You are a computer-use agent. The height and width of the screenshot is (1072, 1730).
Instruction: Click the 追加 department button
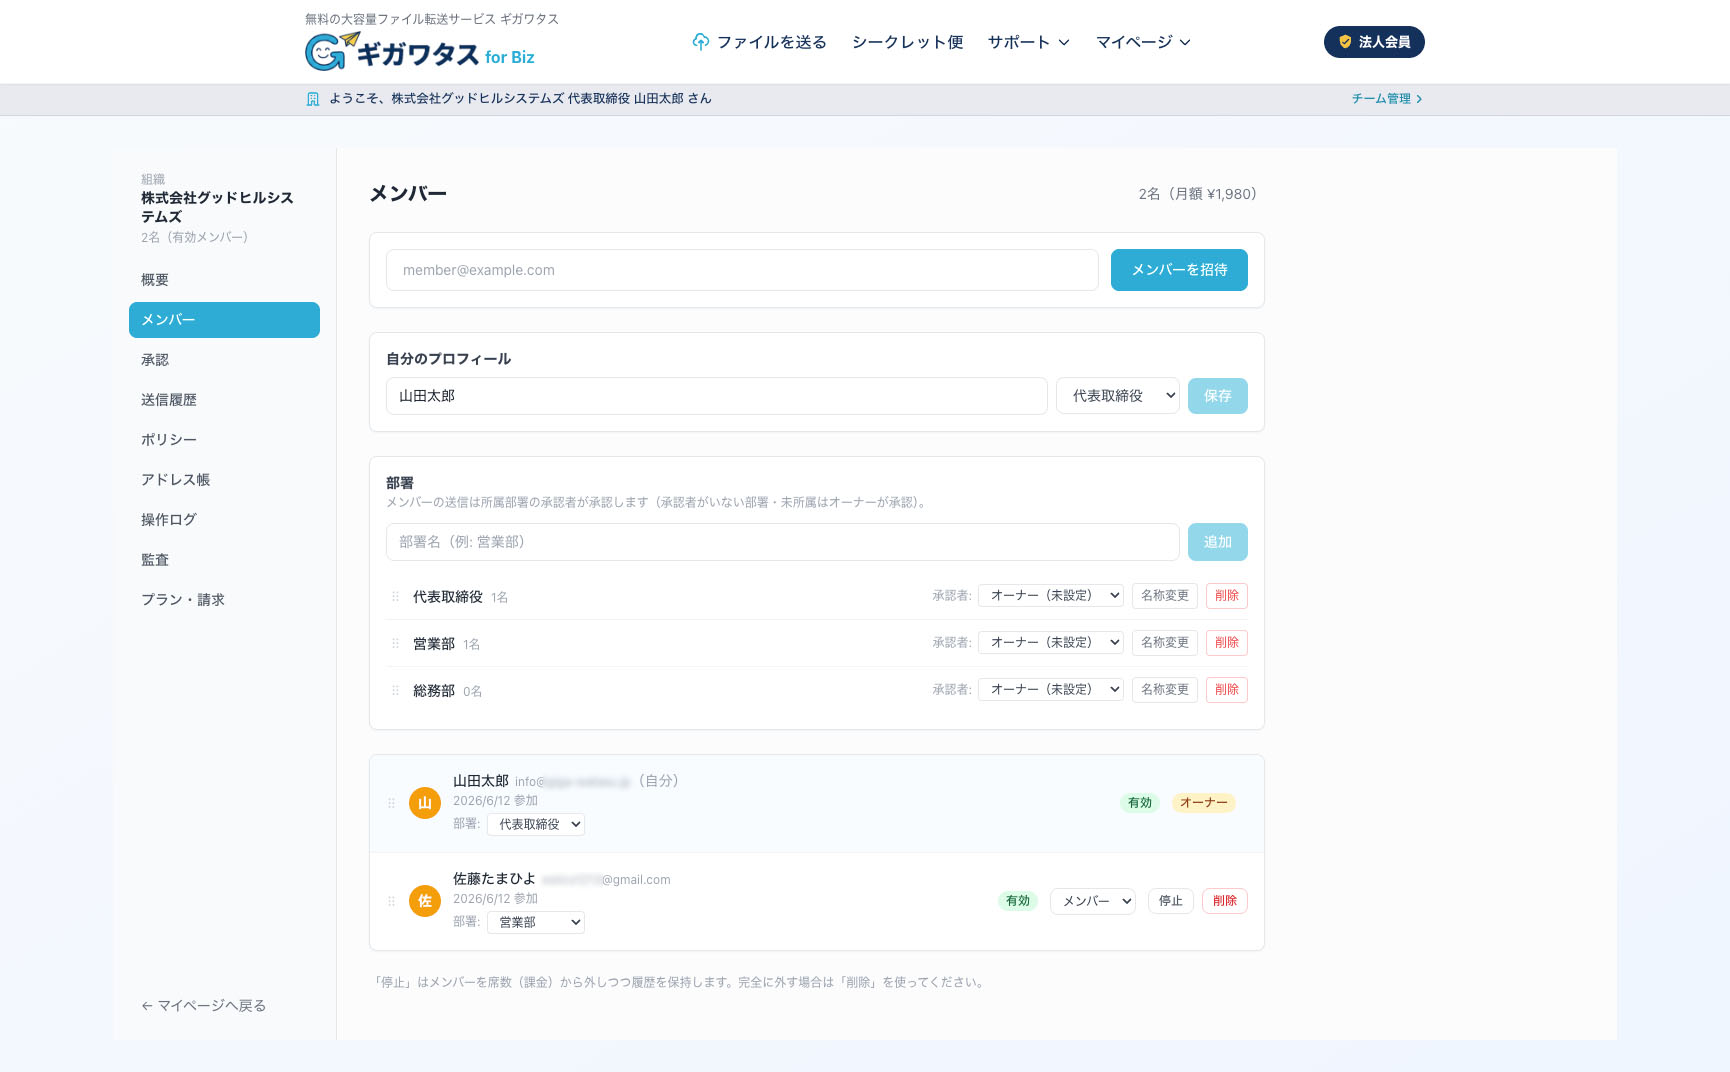coord(1218,542)
